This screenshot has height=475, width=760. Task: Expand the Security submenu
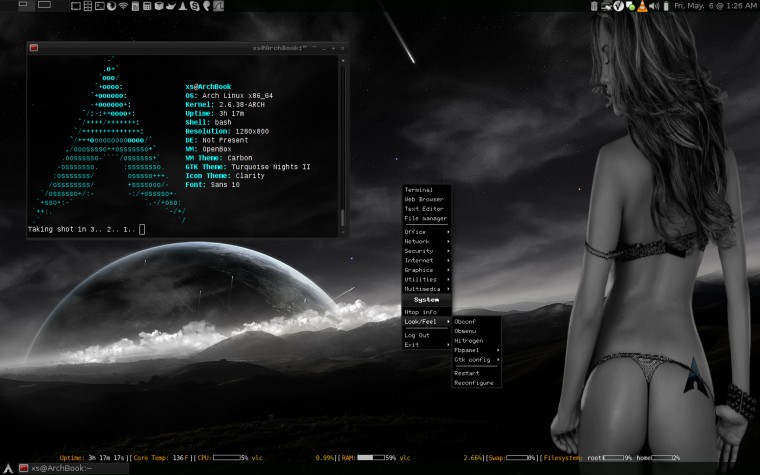[x=427, y=251]
